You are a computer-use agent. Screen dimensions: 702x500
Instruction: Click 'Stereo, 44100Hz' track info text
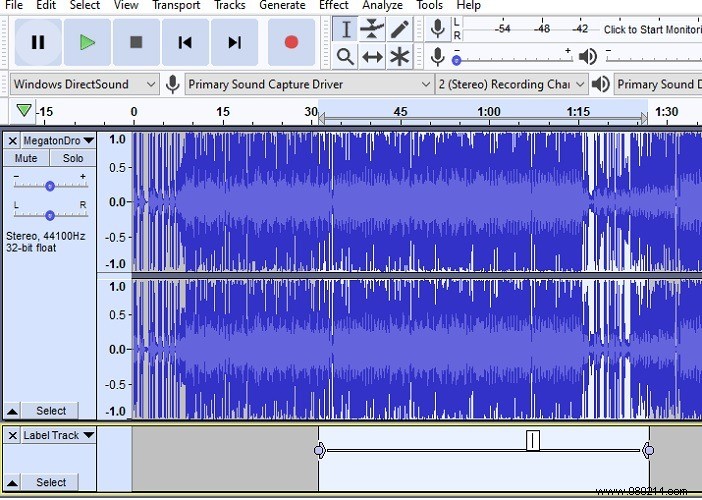point(45,236)
